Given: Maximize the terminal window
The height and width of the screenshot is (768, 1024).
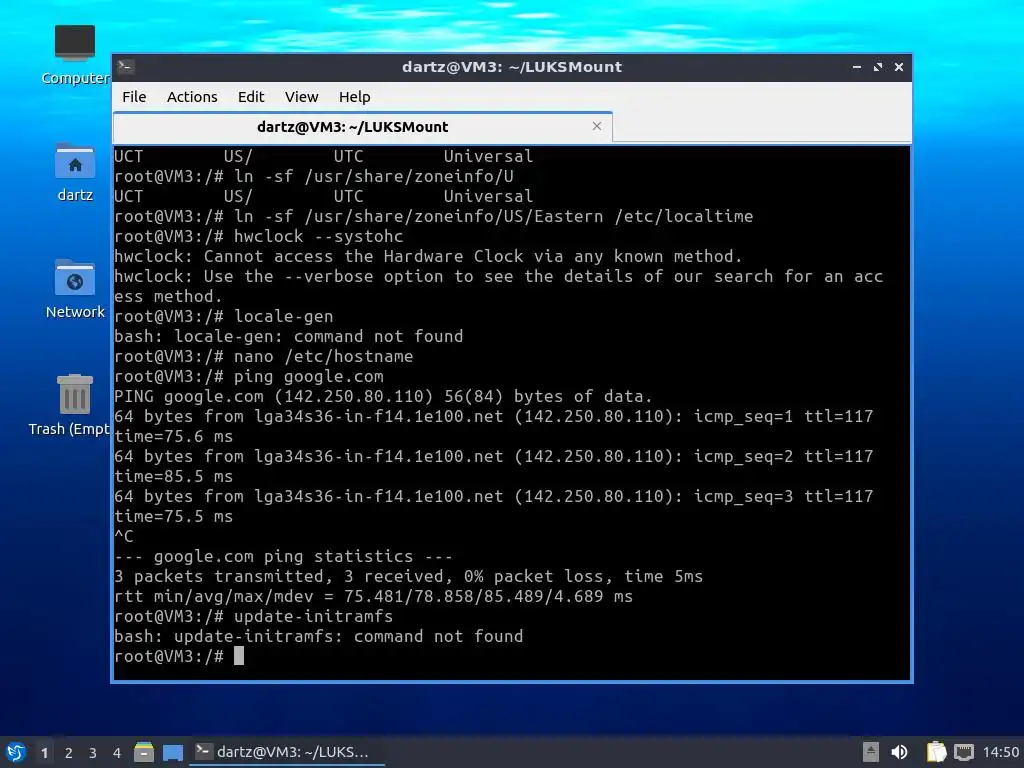Looking at the screenshot, I should (x=878, y=67).
